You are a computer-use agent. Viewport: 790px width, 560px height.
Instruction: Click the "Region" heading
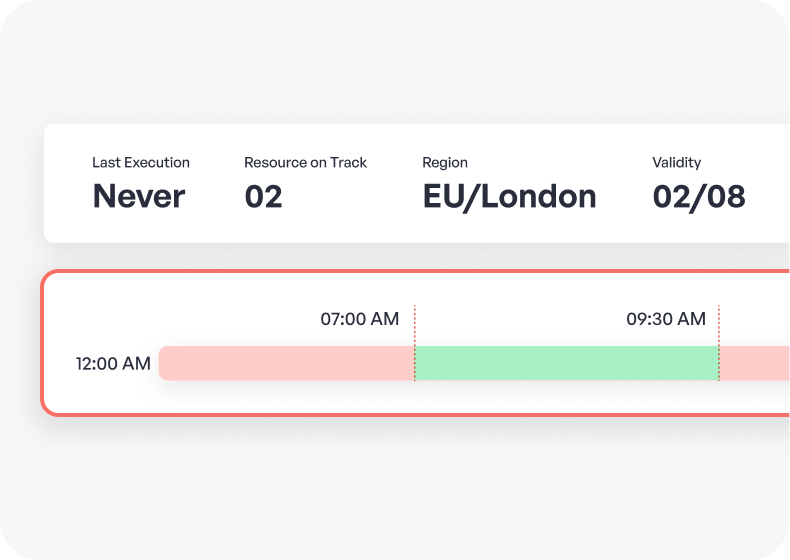(445, 162)
